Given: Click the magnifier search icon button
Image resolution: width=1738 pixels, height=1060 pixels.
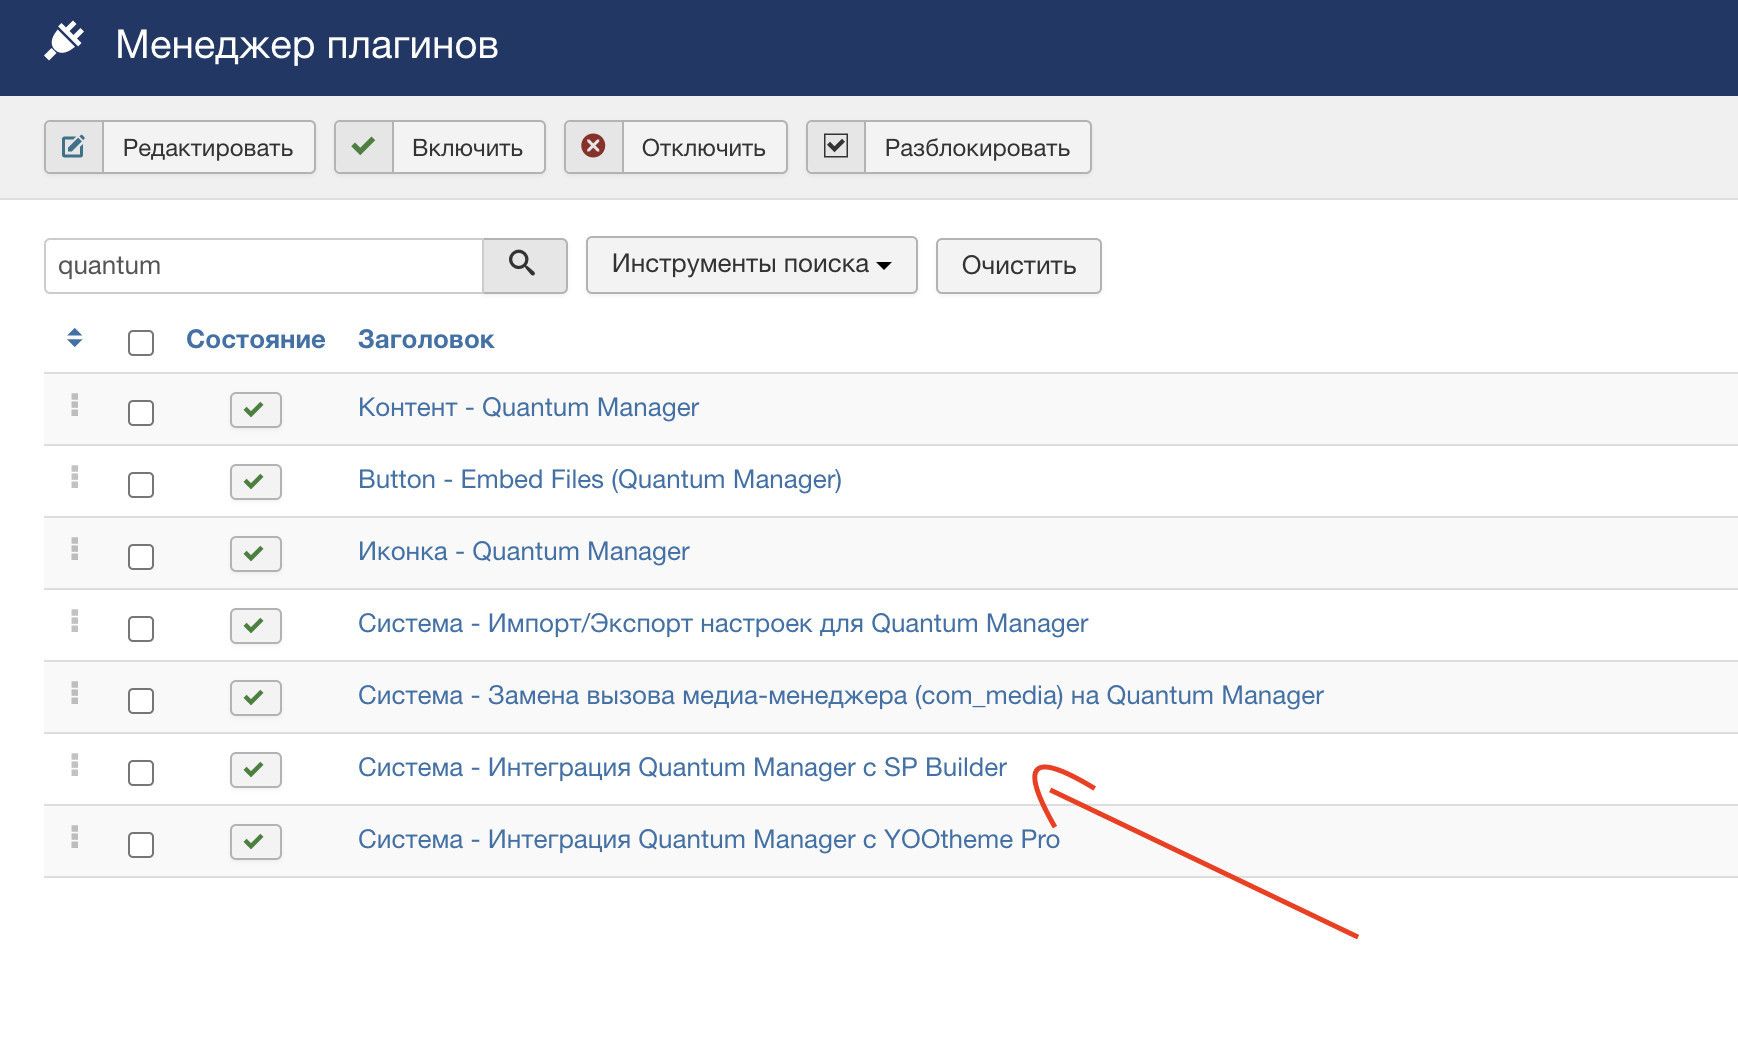Looking at the screenshot, I should (x=524, y=265).
